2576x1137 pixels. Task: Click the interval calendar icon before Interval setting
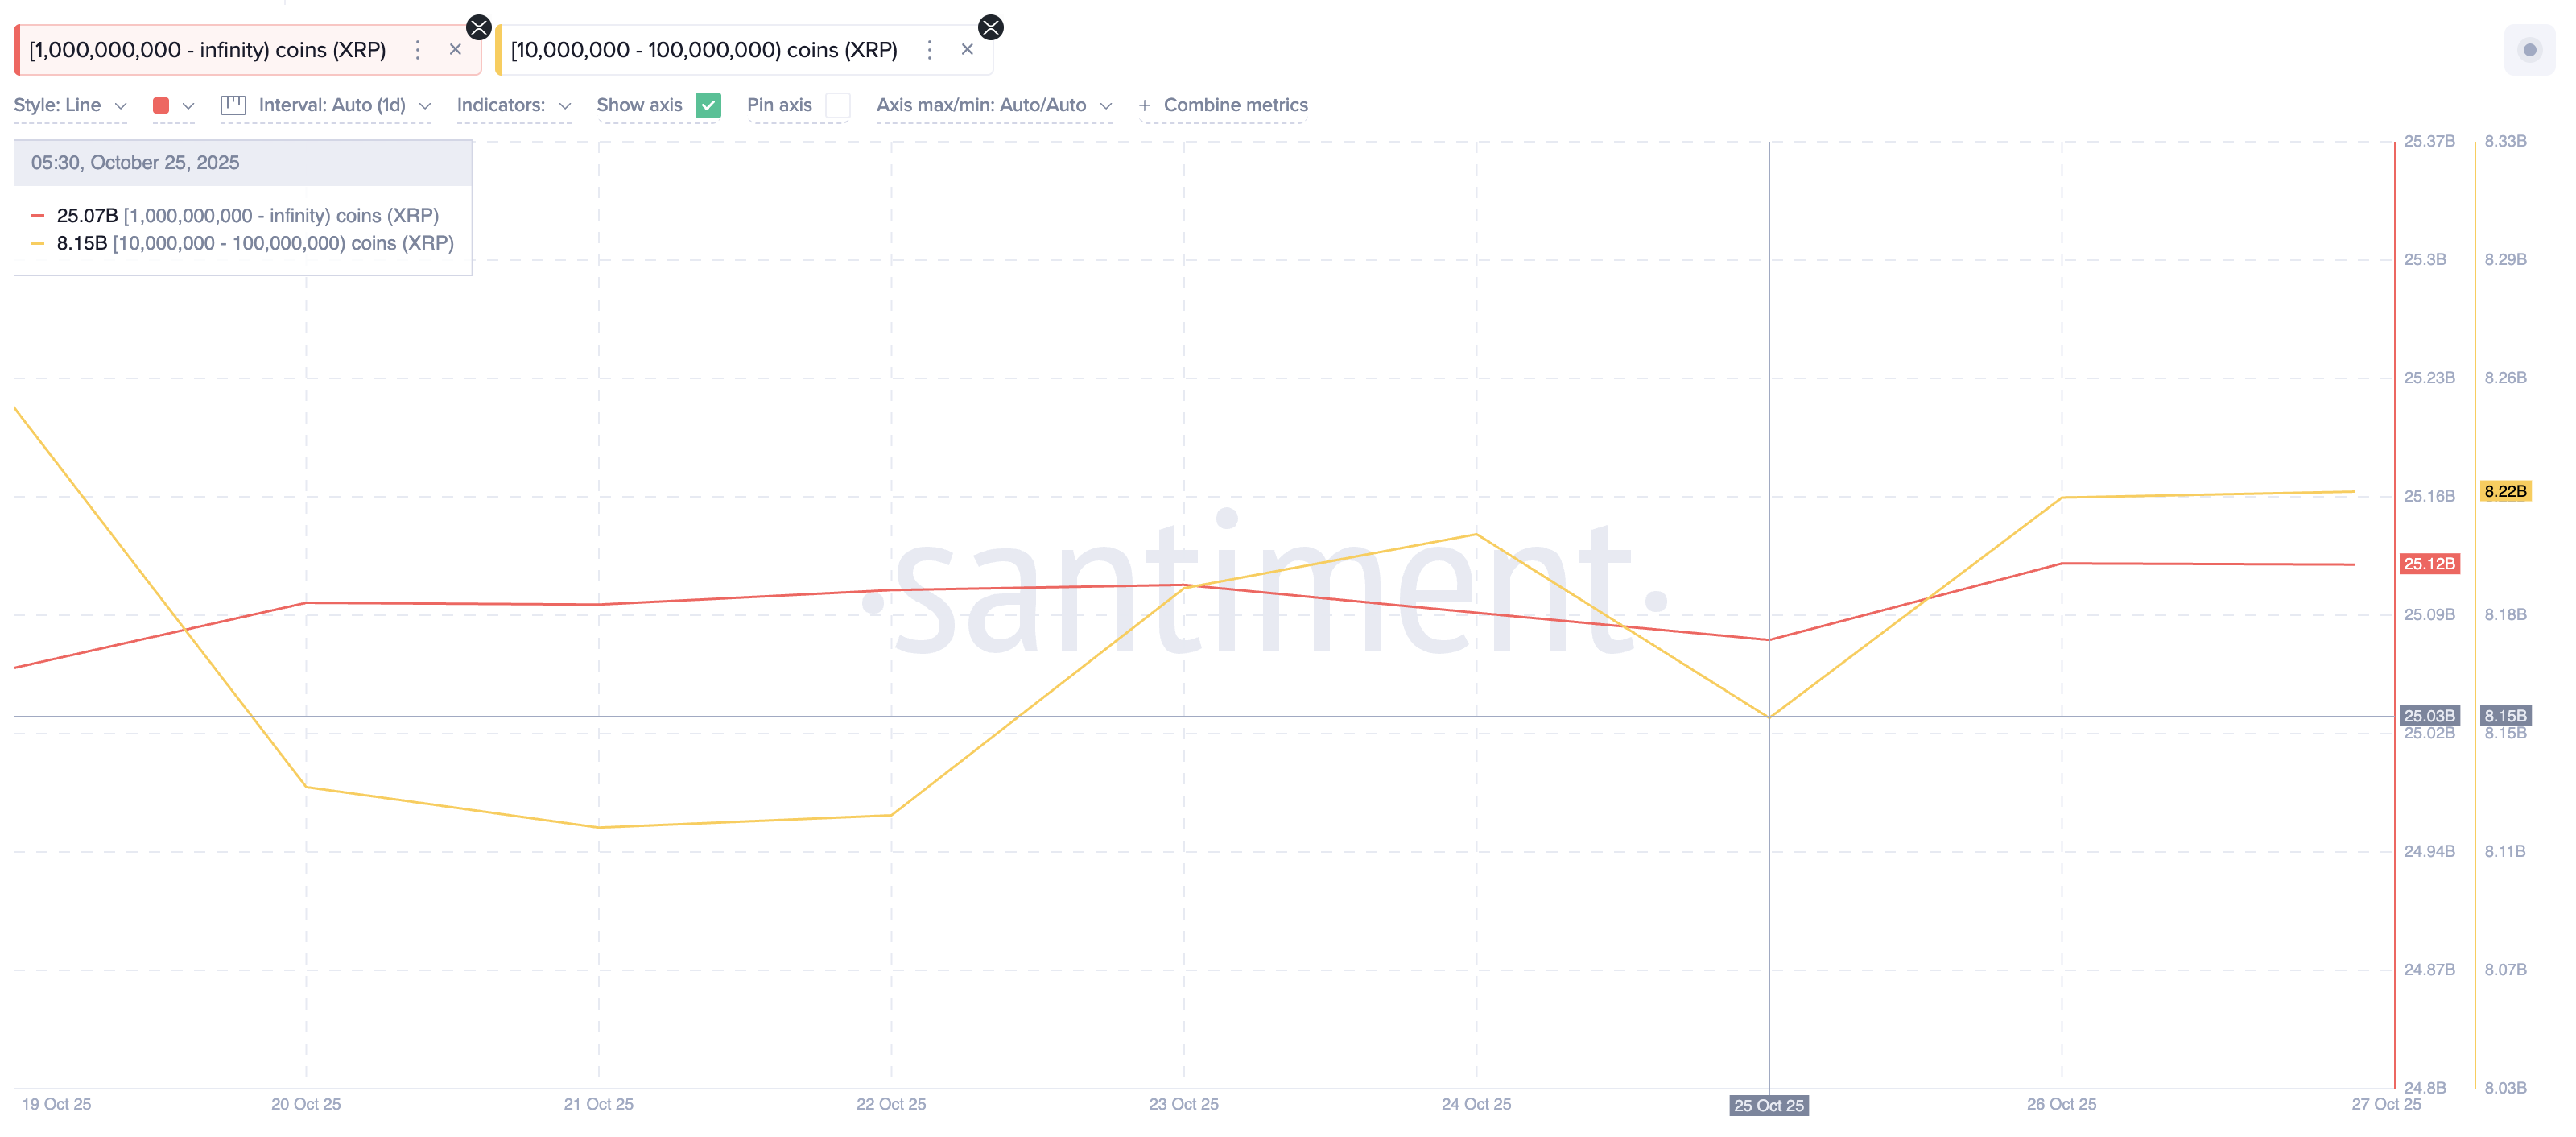[x=233, y=104]
